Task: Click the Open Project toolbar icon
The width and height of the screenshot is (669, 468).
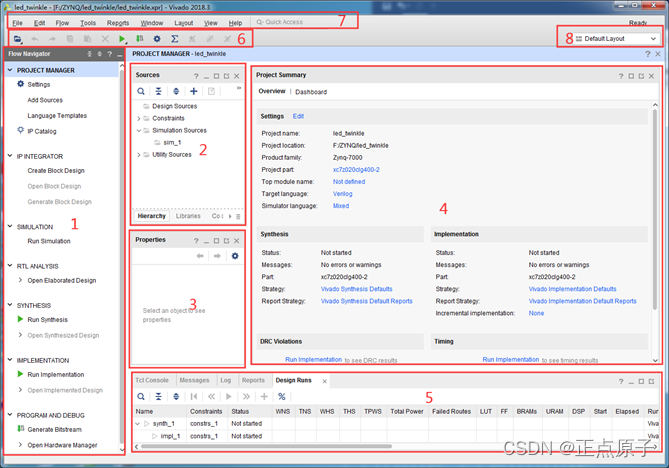Action: click(x=17, y=39)
